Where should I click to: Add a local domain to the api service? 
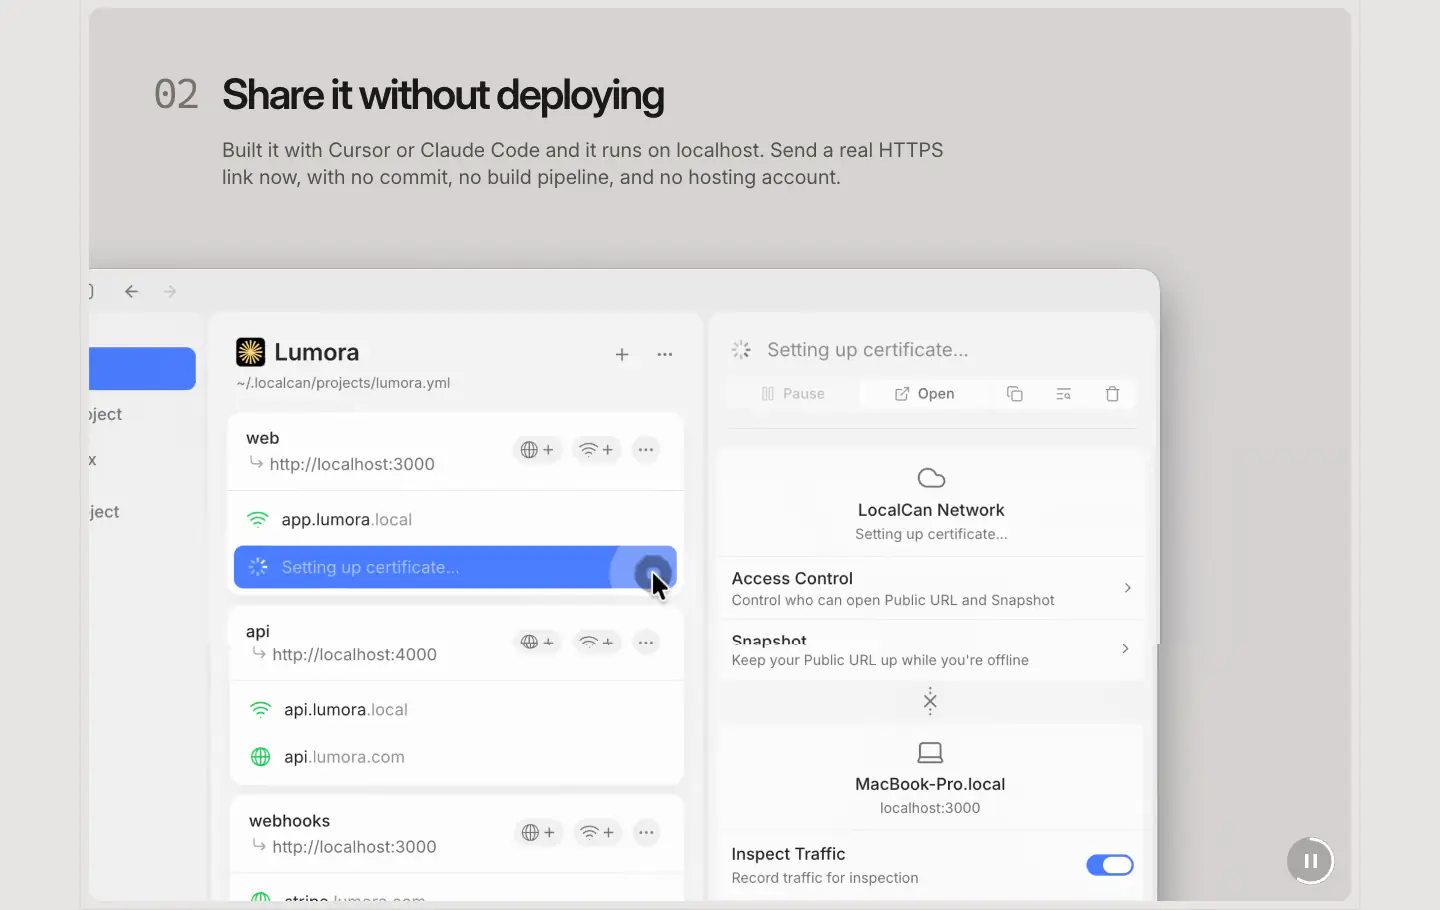(x=596, y=642)
